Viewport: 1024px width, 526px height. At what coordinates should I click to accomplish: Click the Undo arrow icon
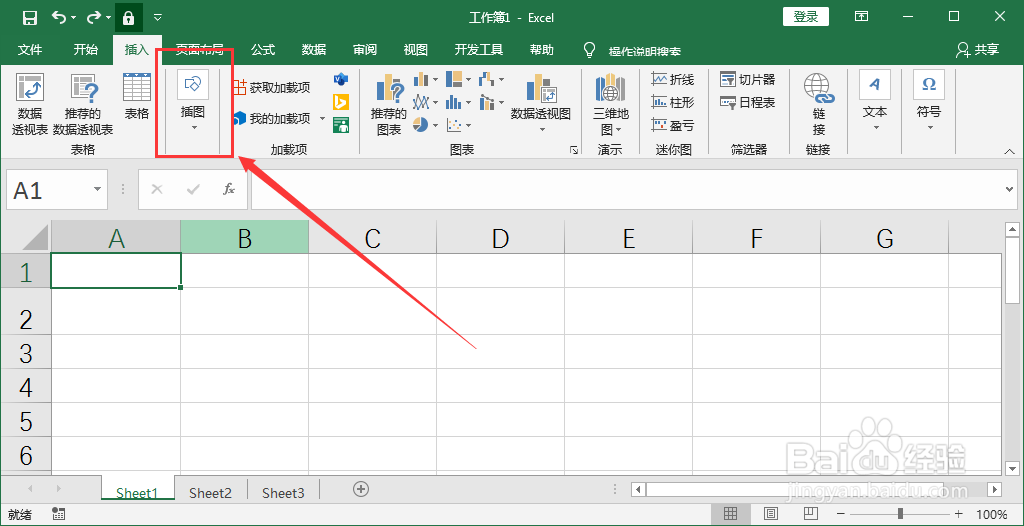point(59,17)
